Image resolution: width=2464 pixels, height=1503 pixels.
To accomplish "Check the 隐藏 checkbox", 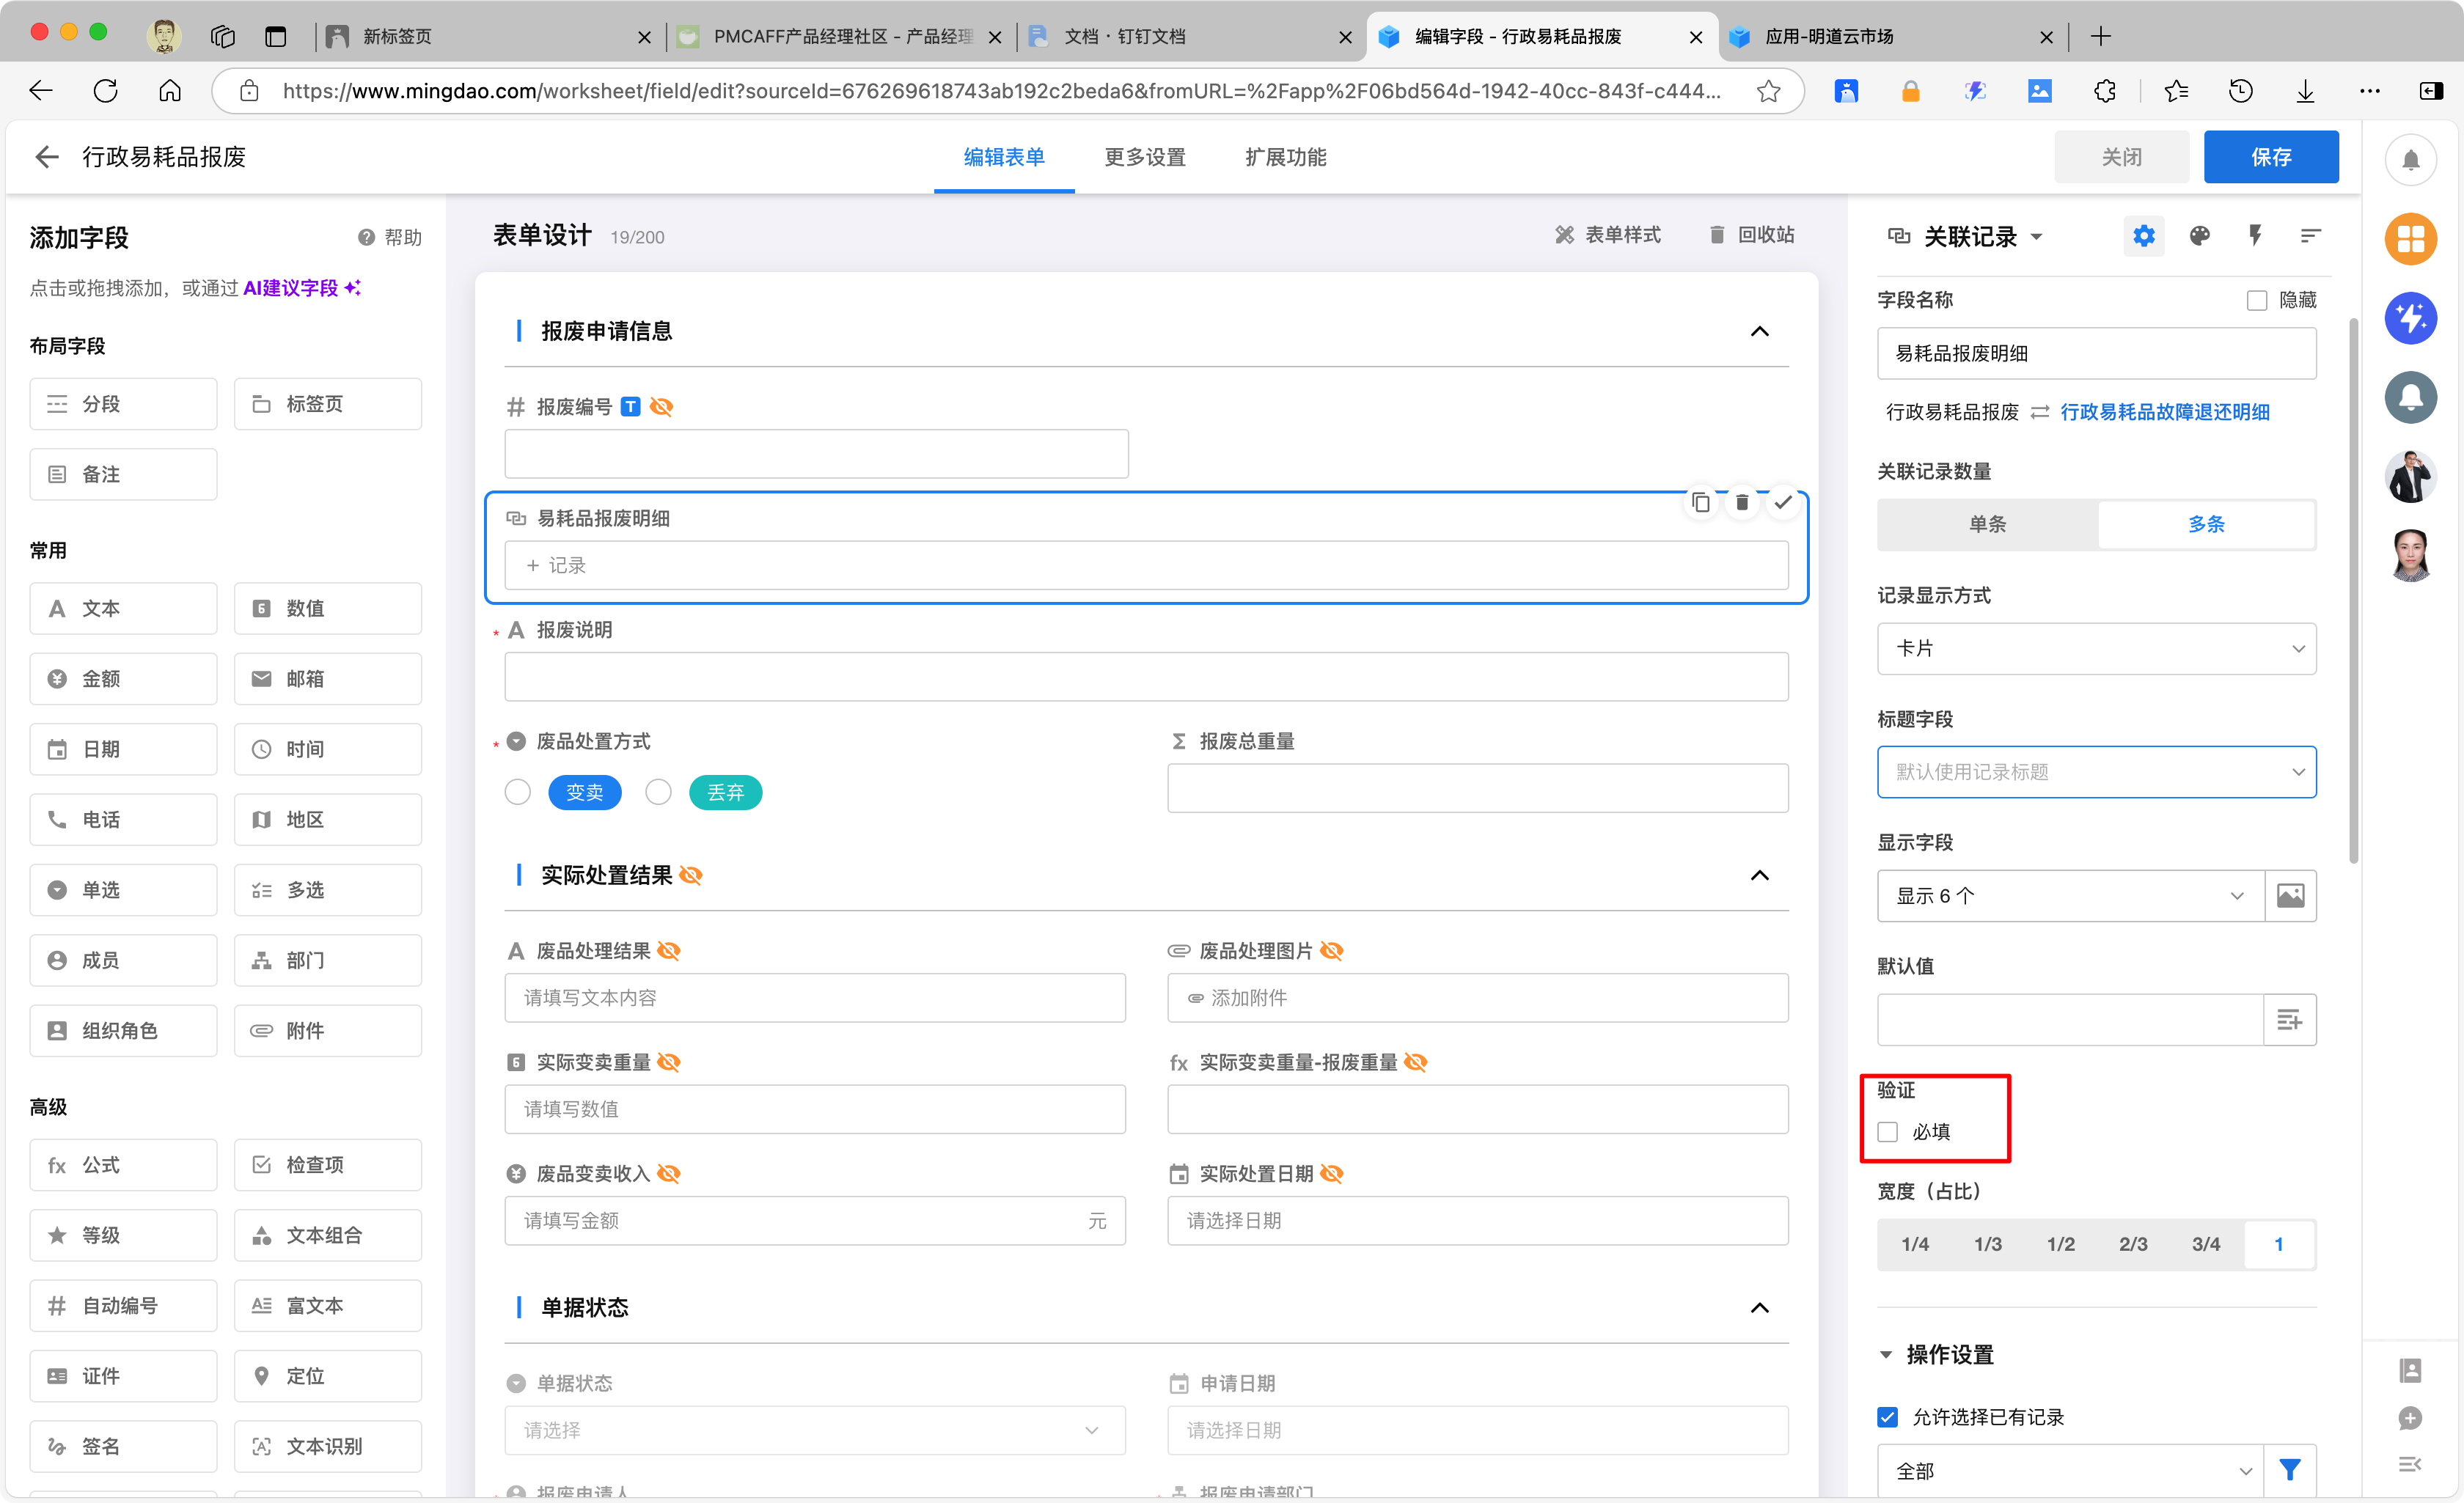I will (x=2256, y=300).
